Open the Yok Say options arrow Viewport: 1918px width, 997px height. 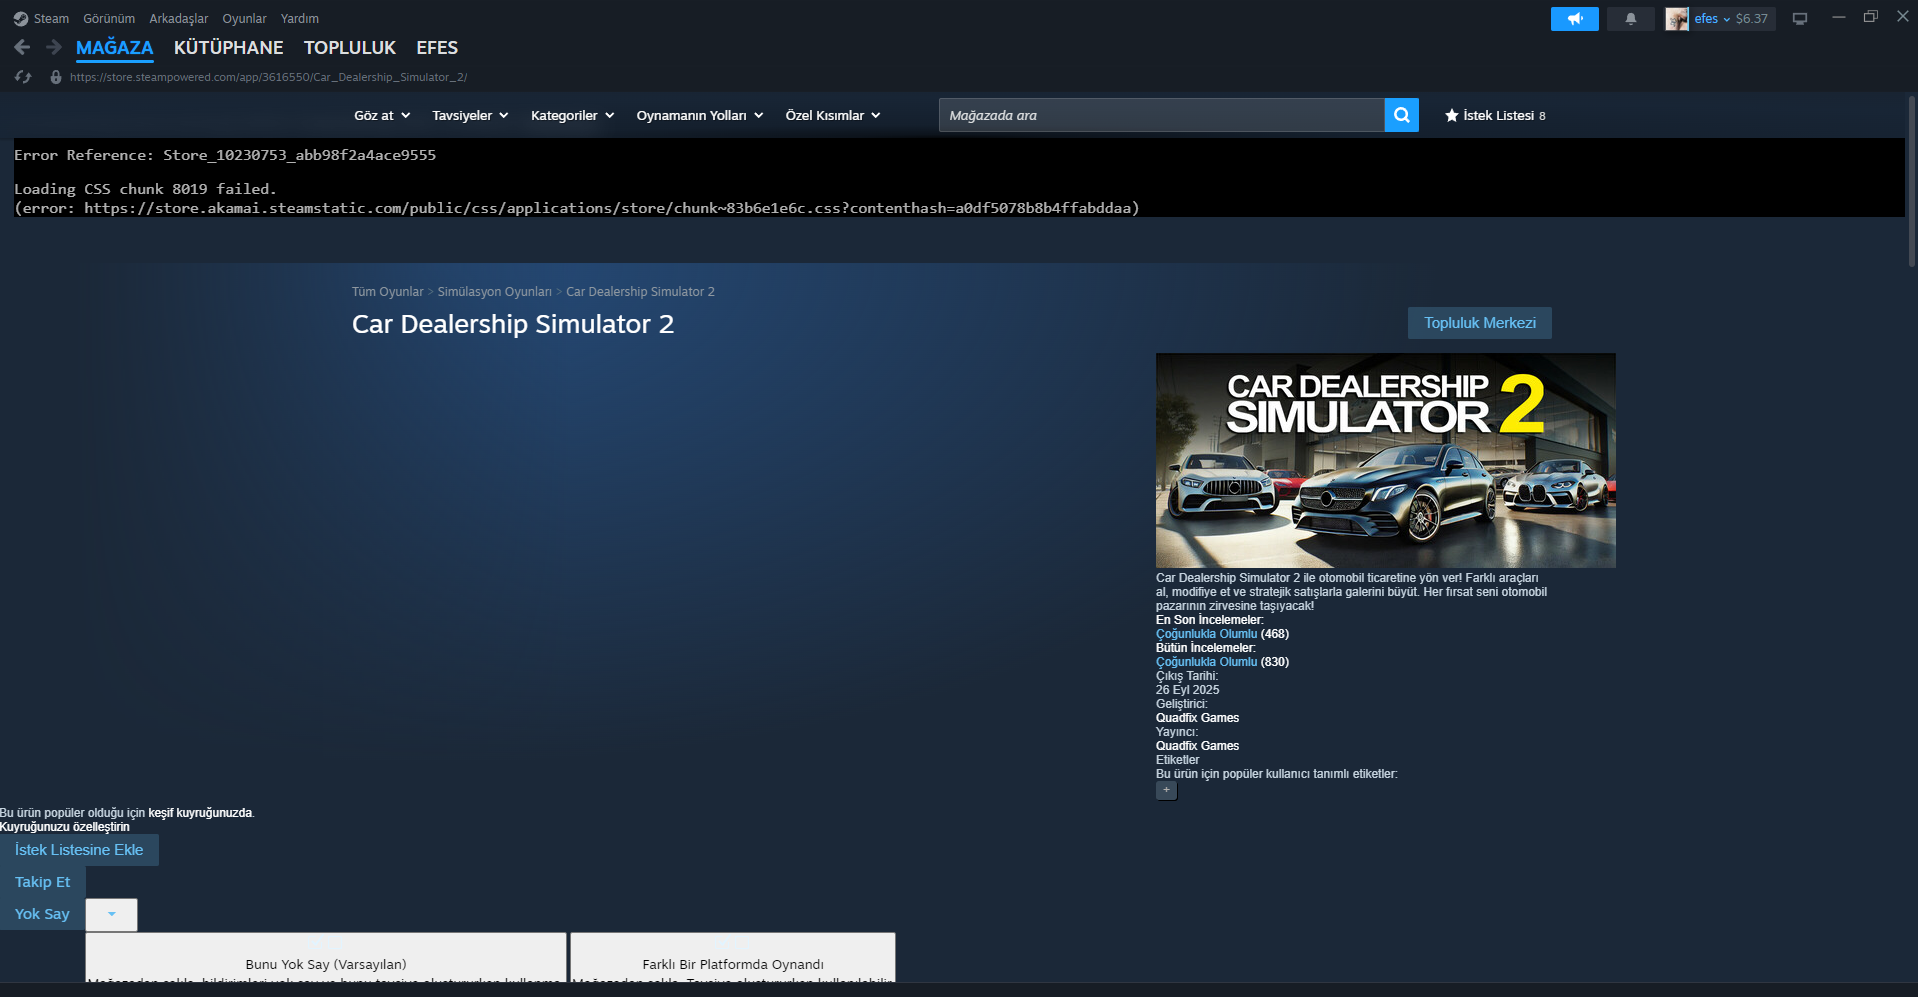(x=111, y=914)
